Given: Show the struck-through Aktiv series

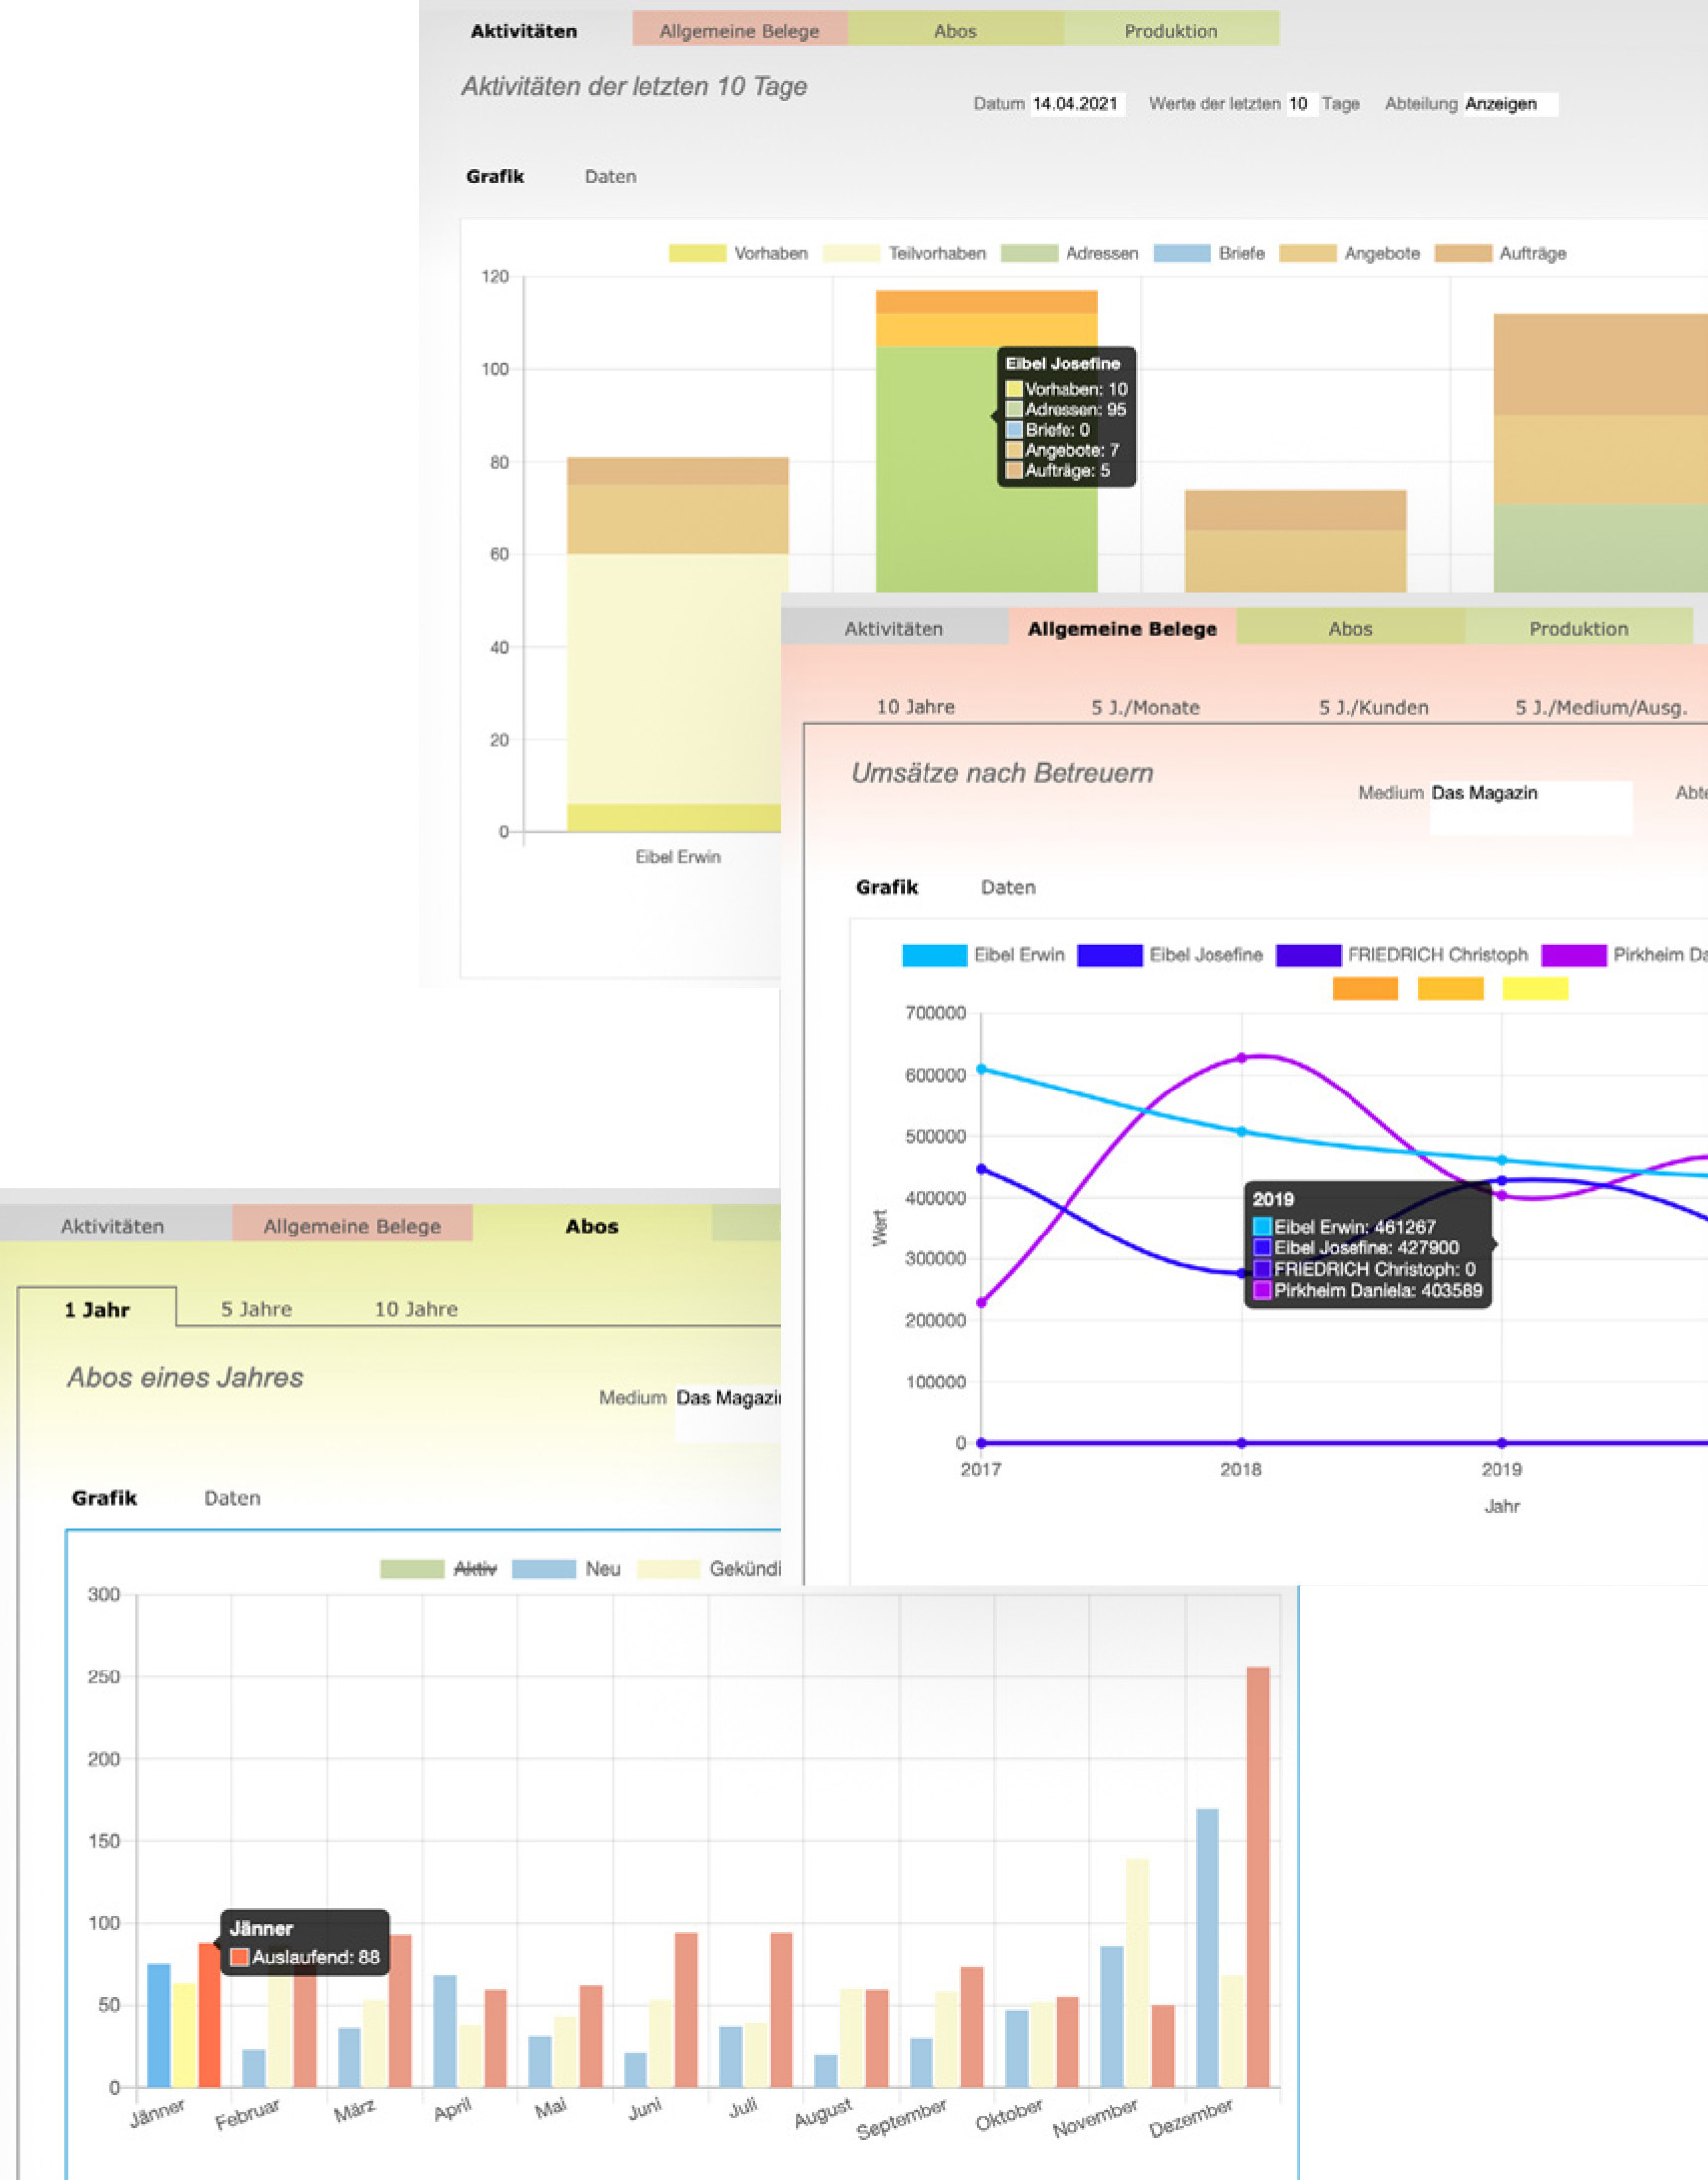Looking at the screenshot, I should point(438,1569).
